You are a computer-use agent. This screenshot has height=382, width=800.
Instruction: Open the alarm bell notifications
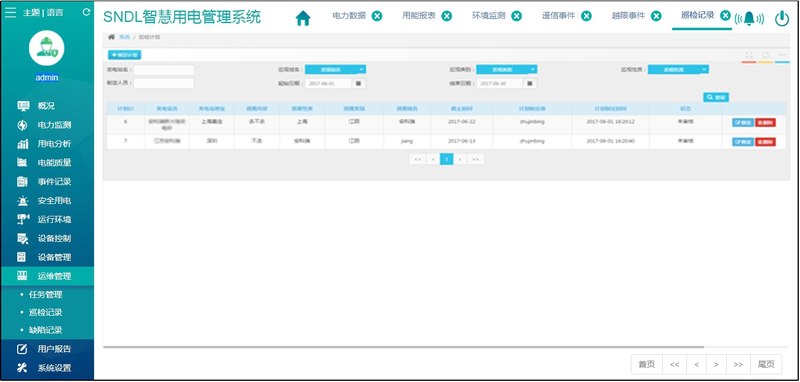749,19
